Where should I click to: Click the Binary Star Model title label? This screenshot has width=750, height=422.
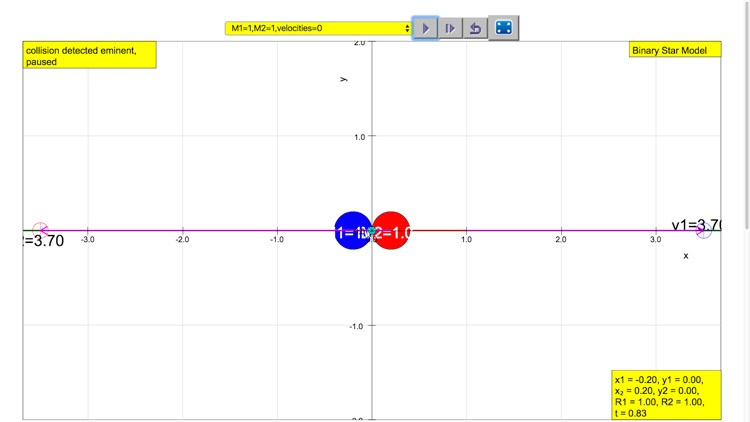point(675,50)
